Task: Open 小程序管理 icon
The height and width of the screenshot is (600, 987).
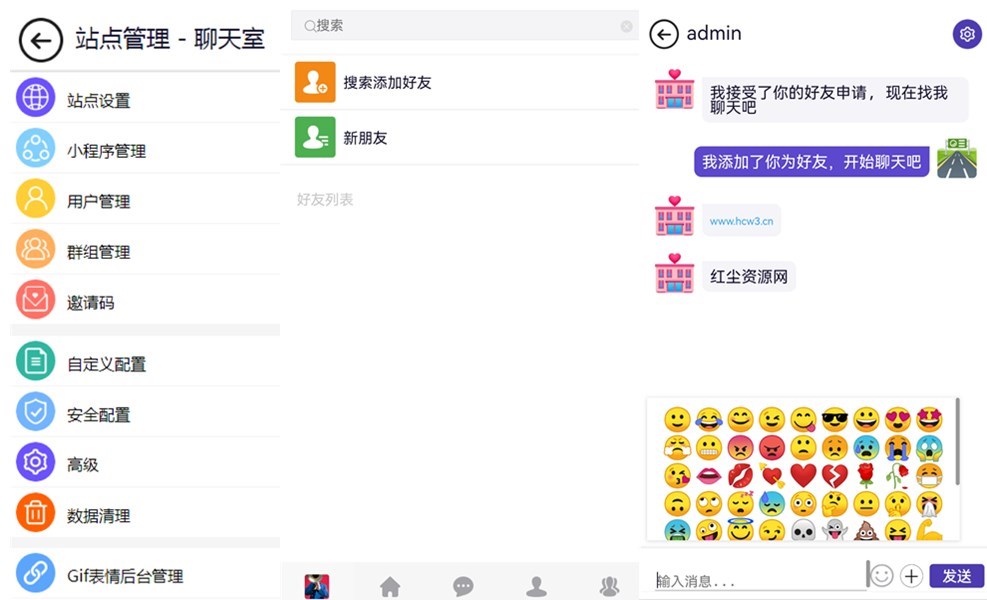Action: 35,148
